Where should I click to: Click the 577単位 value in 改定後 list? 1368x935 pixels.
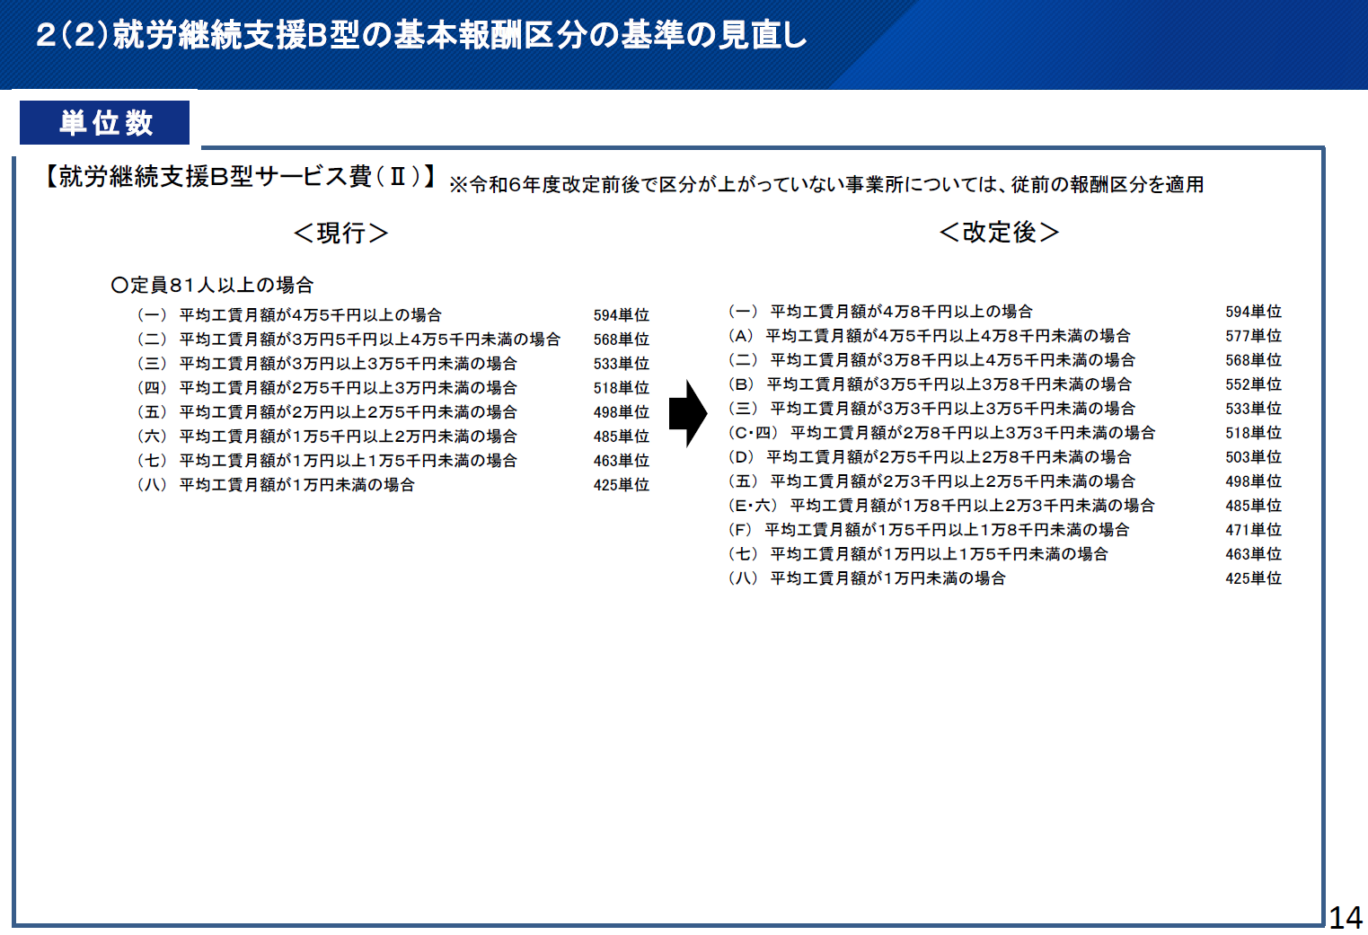(x=1253, y=336)
